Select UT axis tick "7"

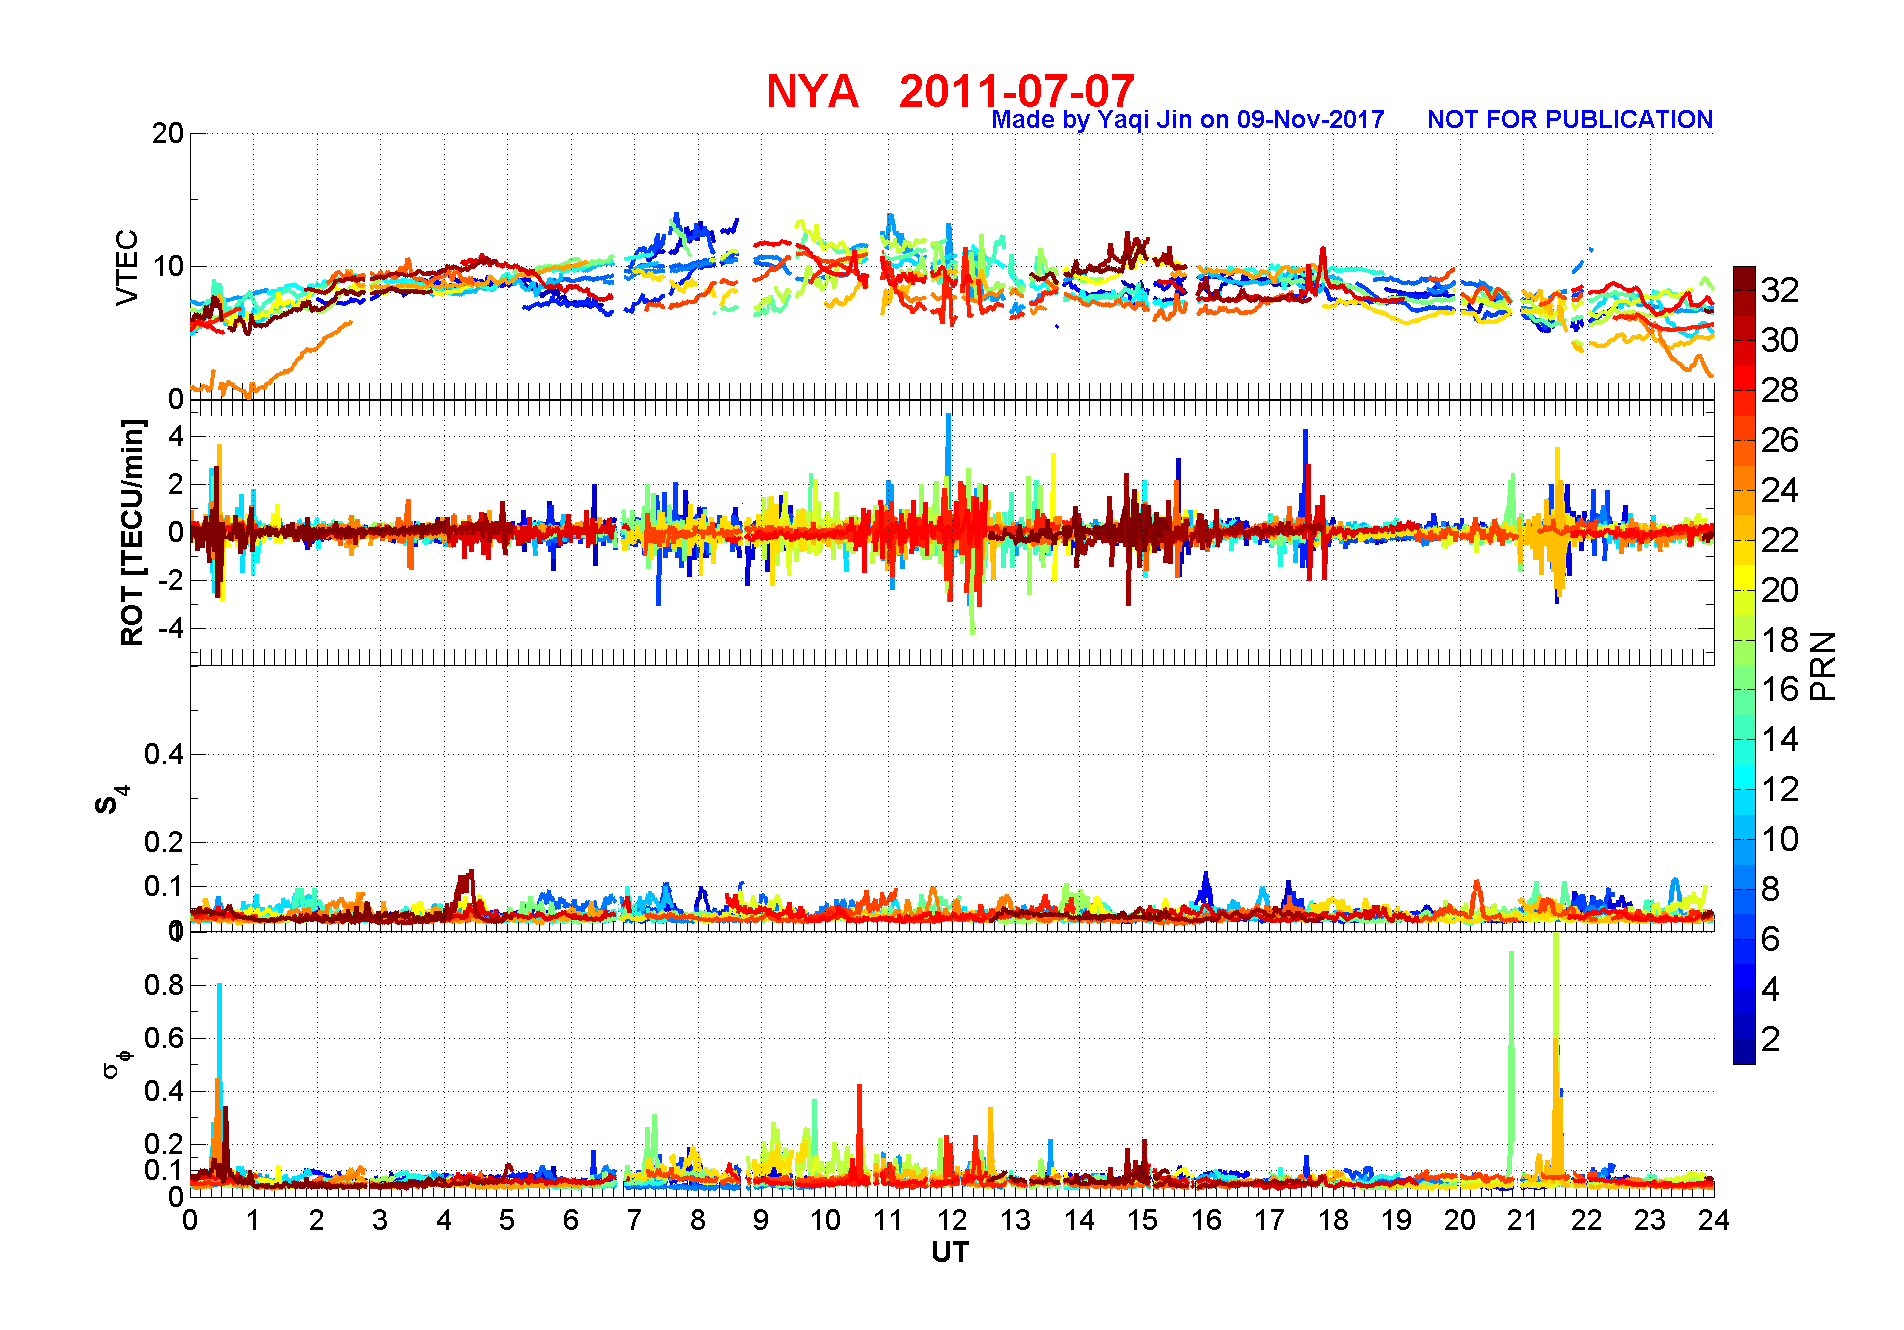(634, 1220)
